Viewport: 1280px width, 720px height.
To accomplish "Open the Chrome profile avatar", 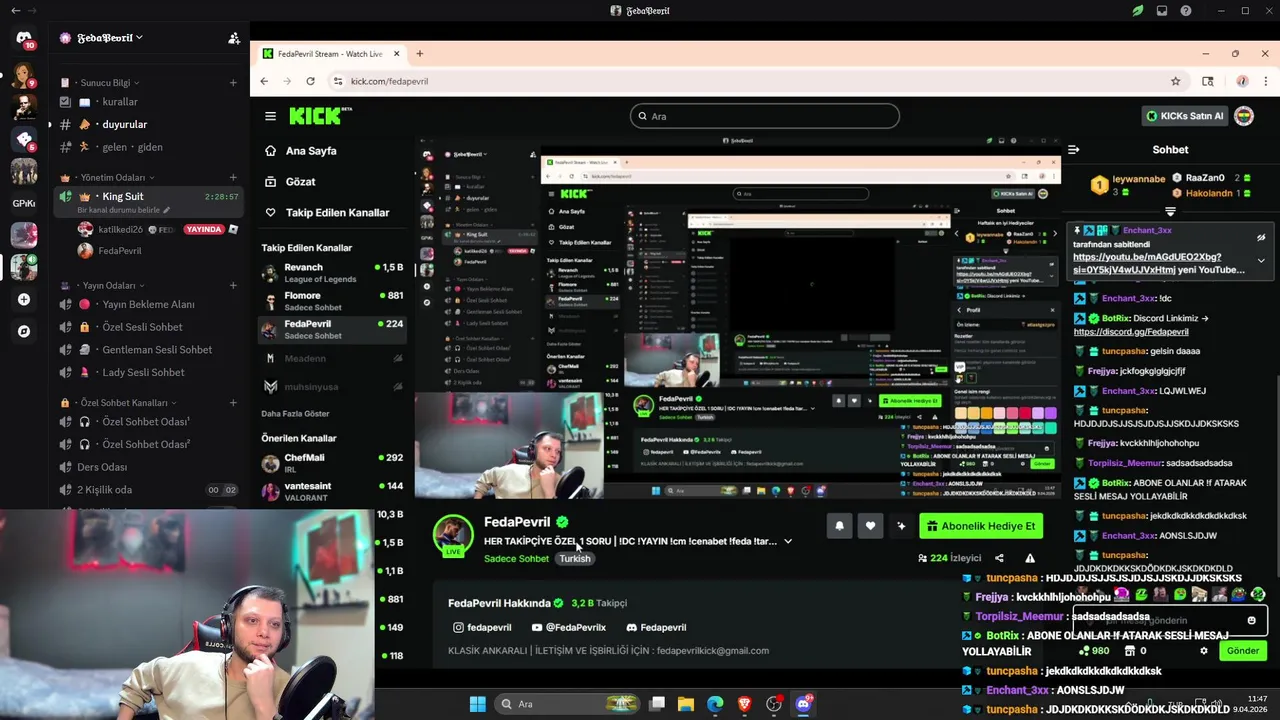I will tap(1242, 81).
